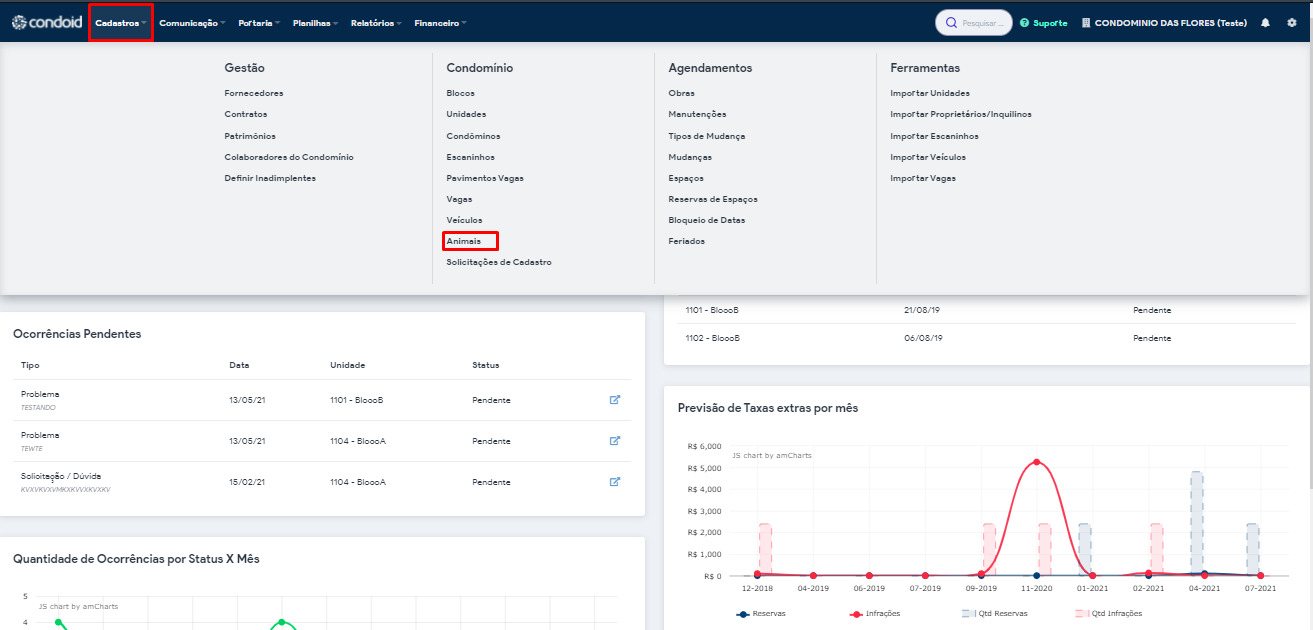This screenshot has height=630, width=1313.
Task: Click the Unidade column header
Action: click(347, 365)
